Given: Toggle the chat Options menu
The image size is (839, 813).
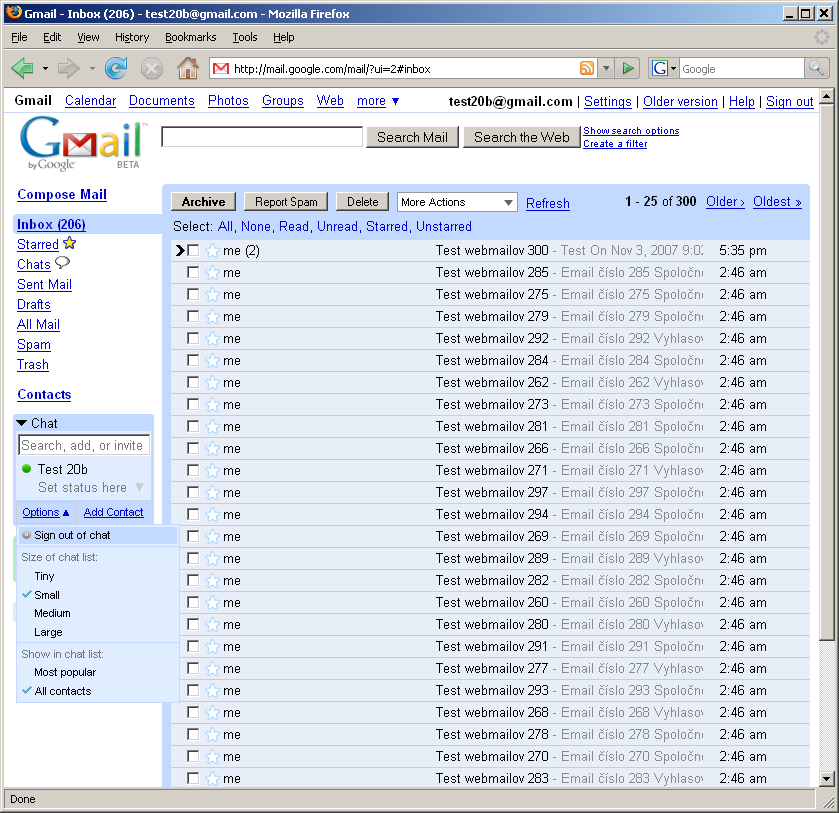Looking at the screenshot, I should 46,512.
